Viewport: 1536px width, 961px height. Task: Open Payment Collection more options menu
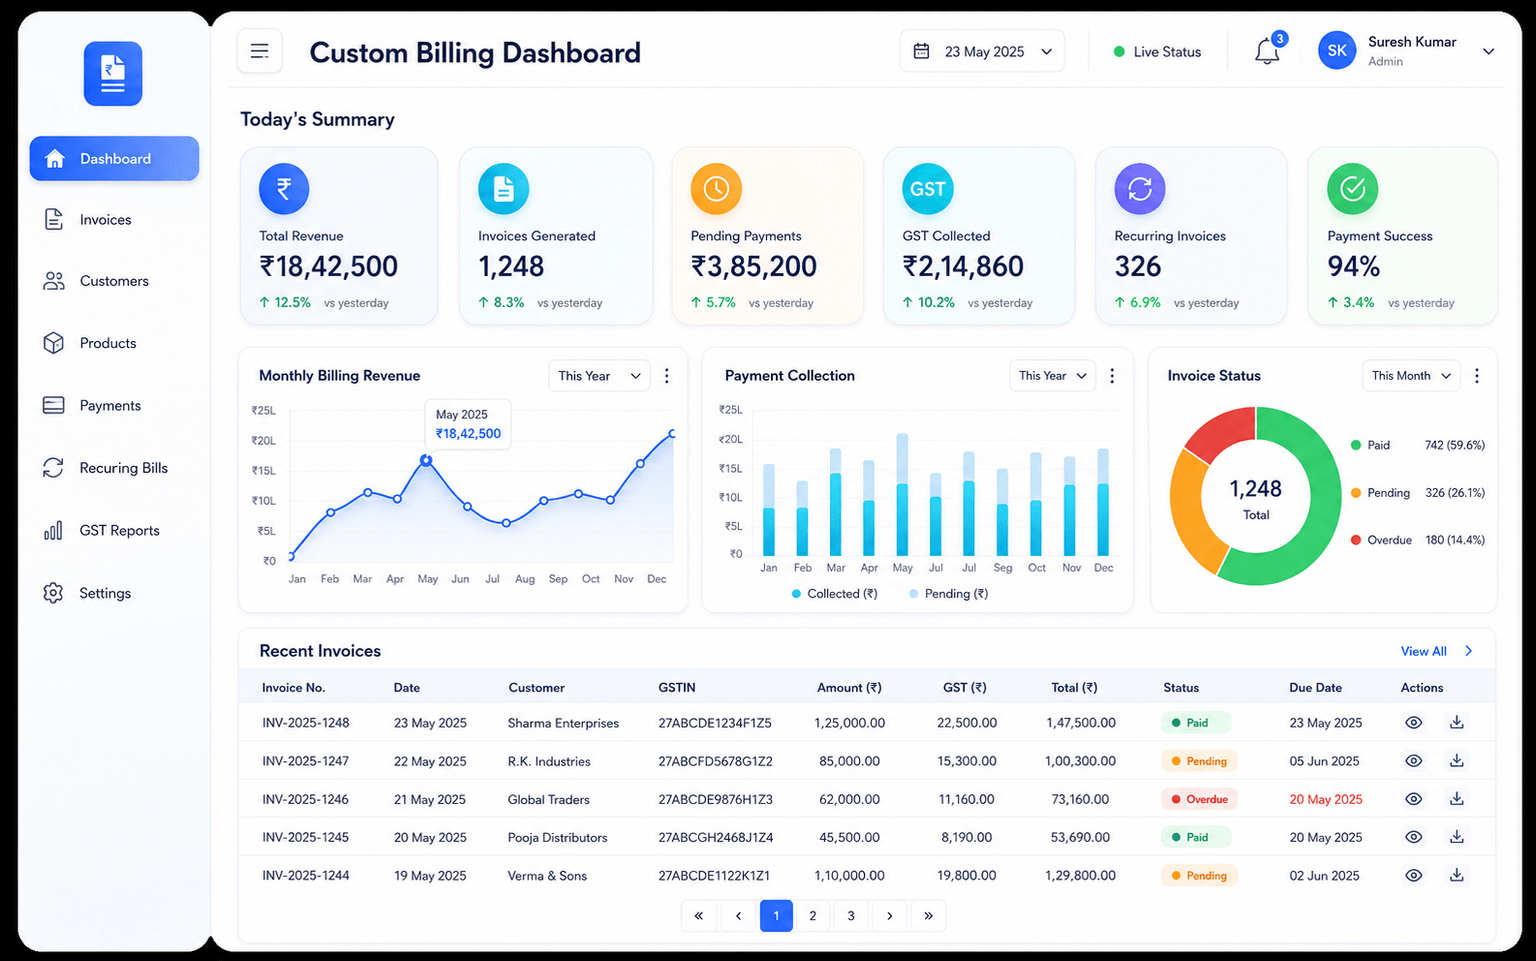1112,376
